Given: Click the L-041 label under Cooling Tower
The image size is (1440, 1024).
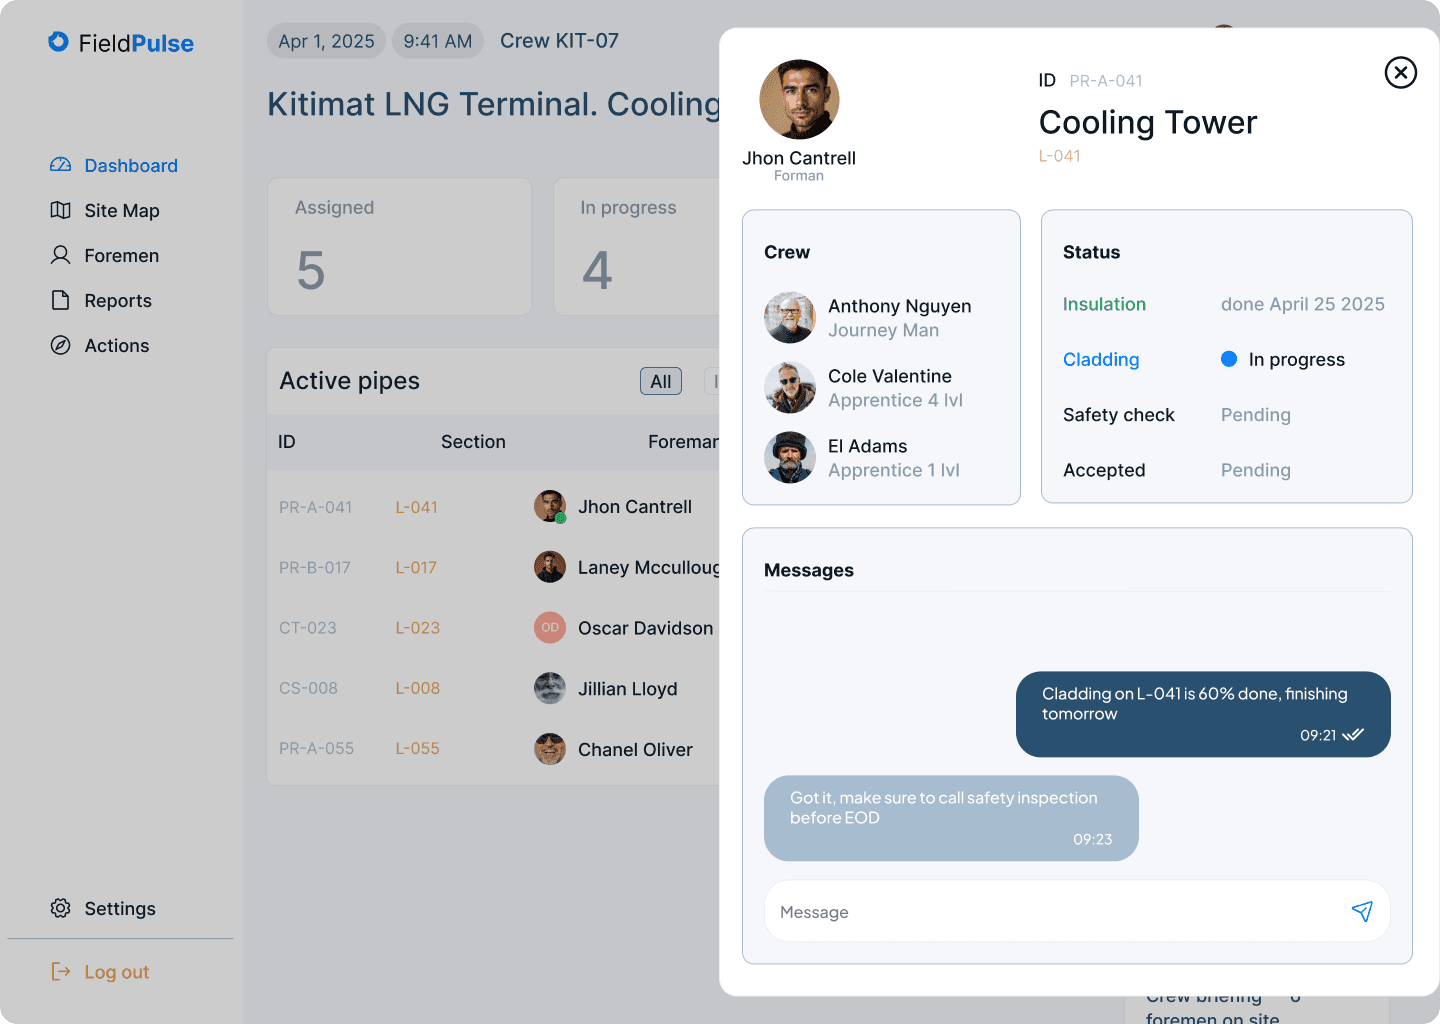Looking at the screenshot, I should (x=1060, y=156).
